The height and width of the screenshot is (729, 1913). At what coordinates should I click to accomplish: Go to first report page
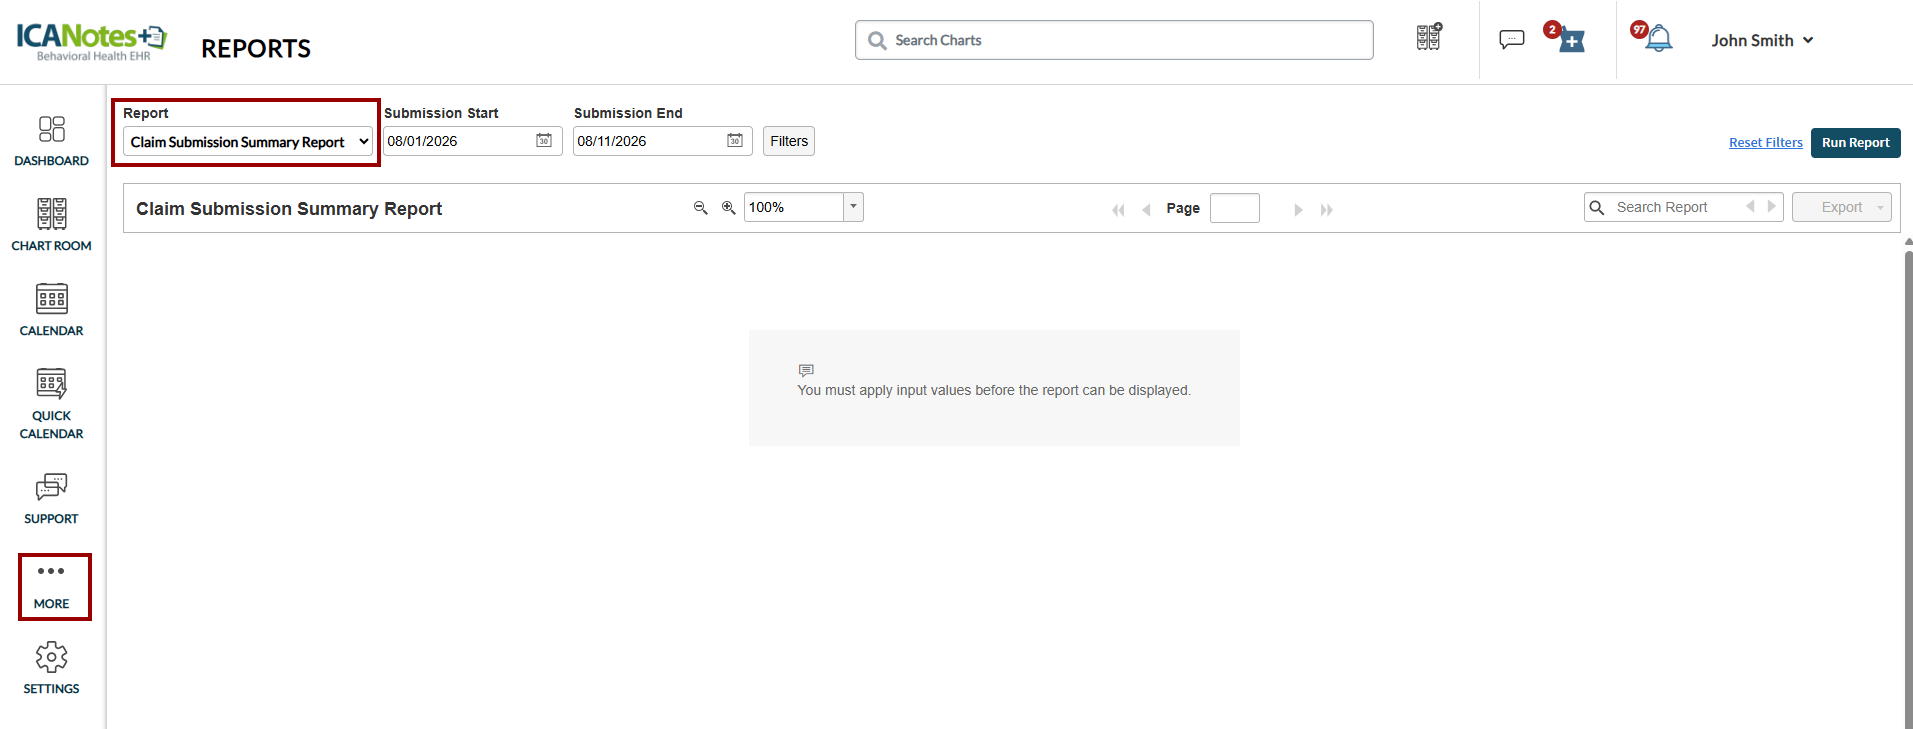[x=1118, y=209]
